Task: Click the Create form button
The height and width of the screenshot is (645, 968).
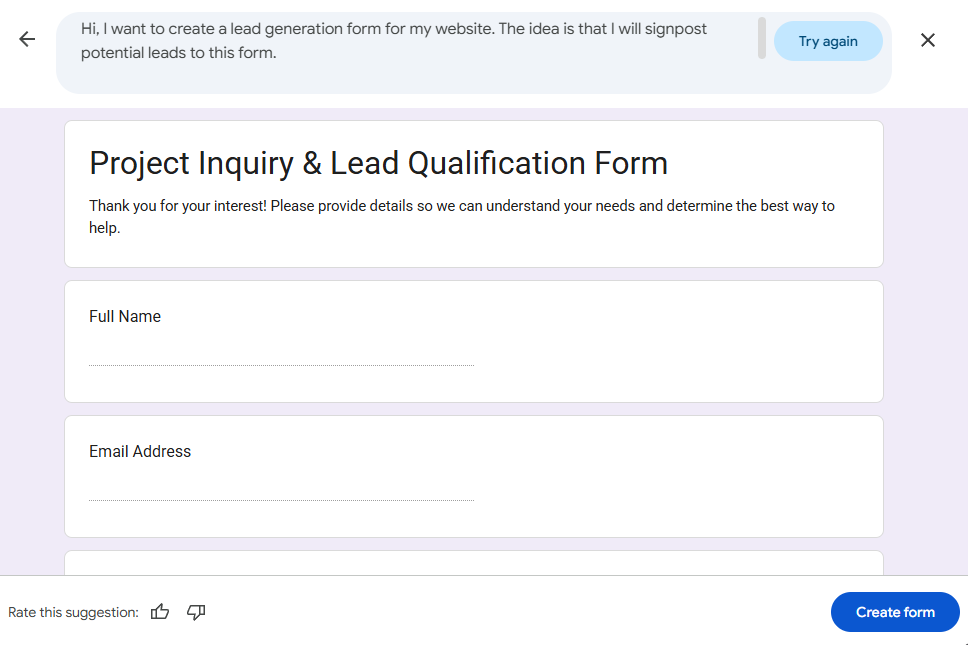Action: click(x=894, y=611)
